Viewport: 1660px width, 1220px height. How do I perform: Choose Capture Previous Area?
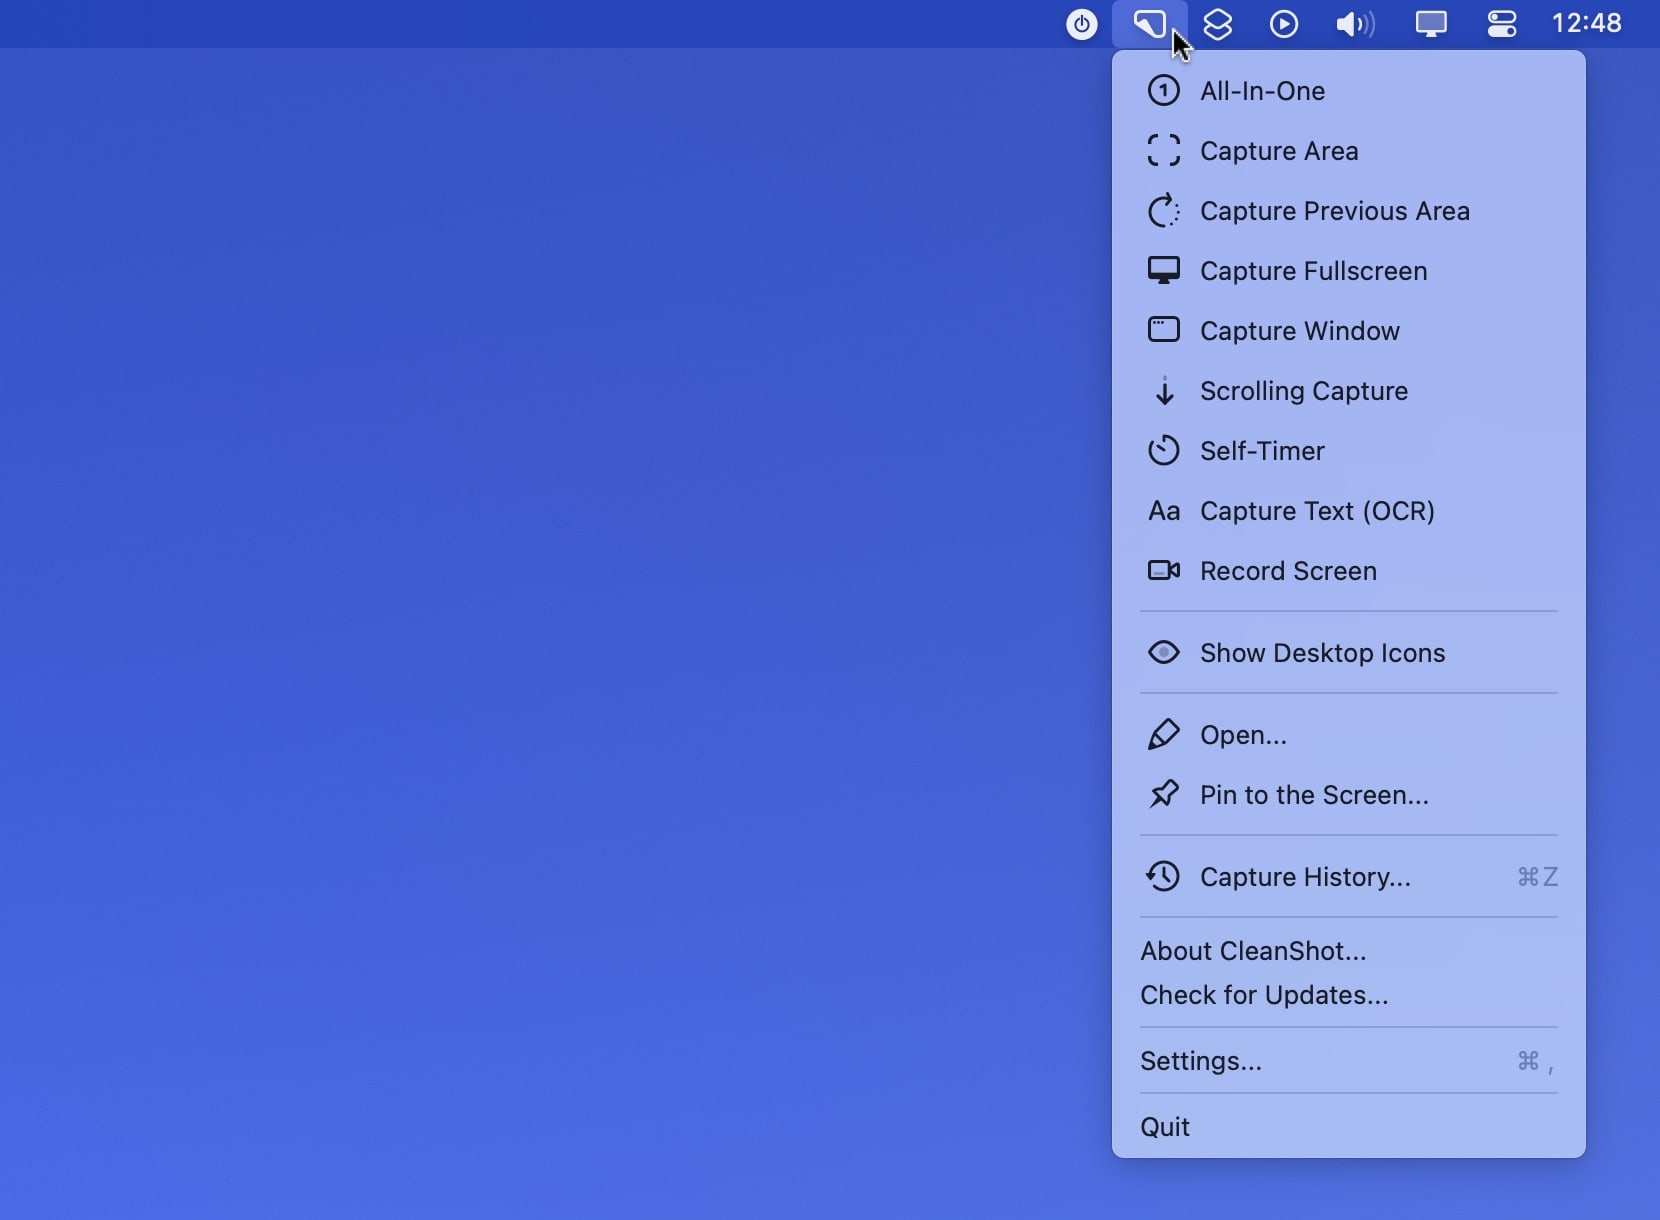pos(1334,211)
